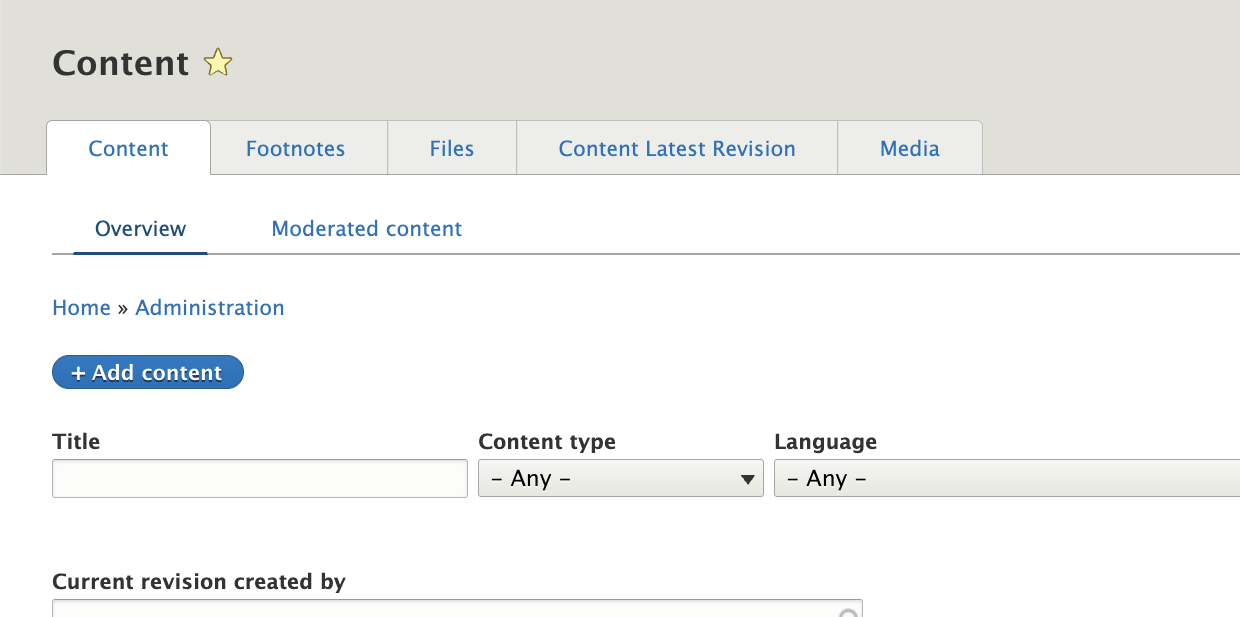The width and height of the screenshot is (1240, 617).
Task: Click the plus icon on the Add content button
Action: point(78,372)
